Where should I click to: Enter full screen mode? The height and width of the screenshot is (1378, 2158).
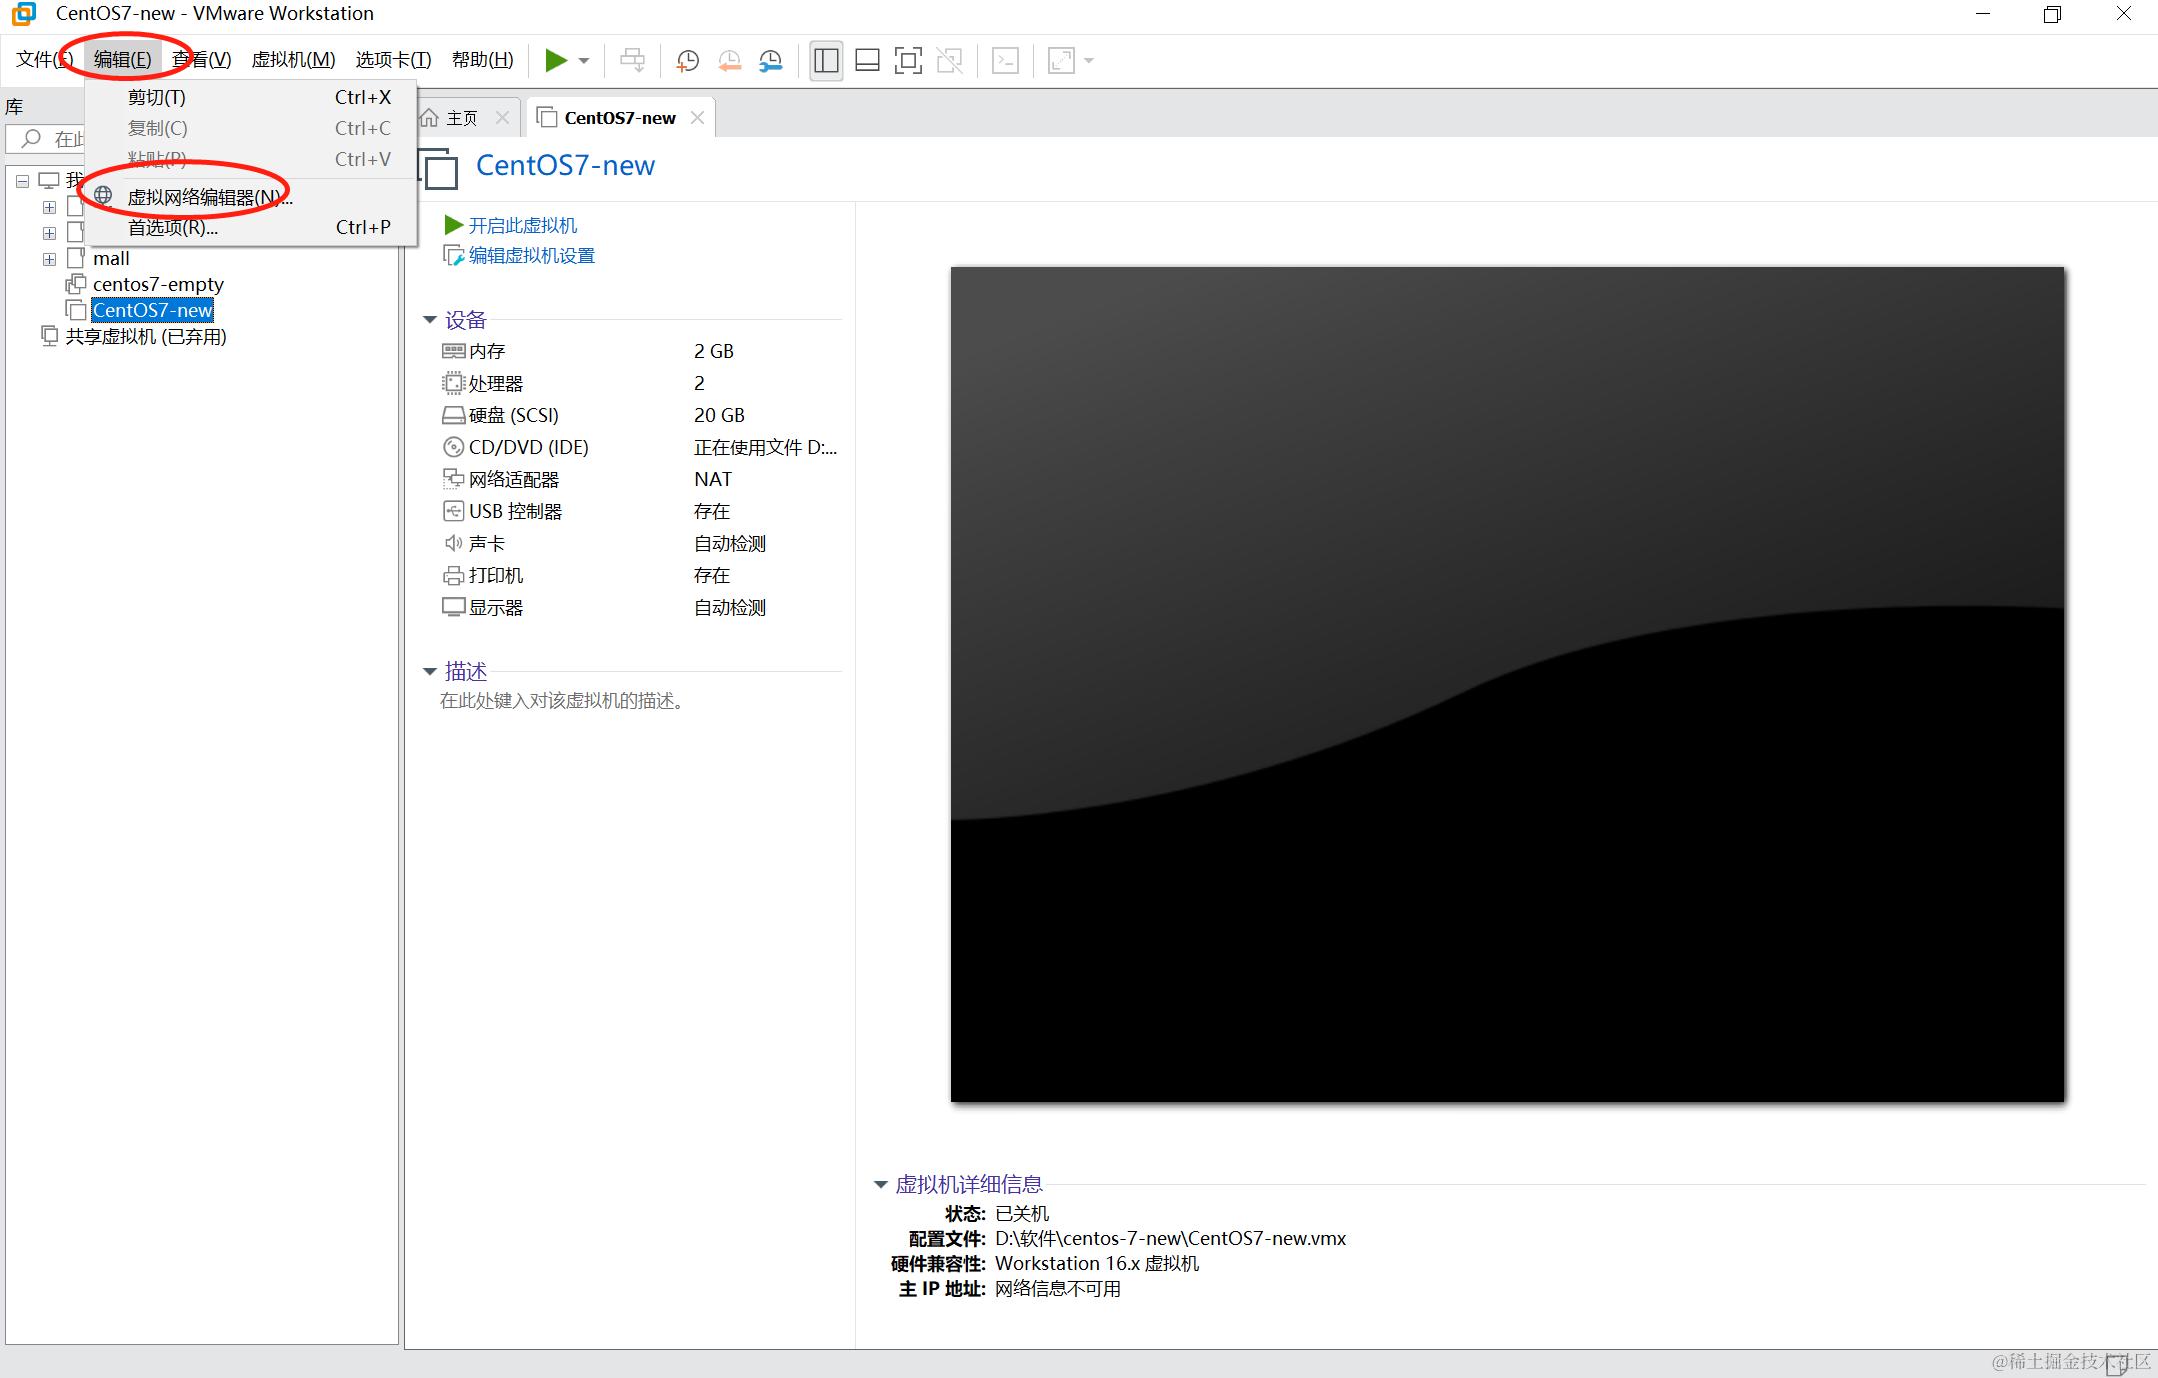point(908,60)
